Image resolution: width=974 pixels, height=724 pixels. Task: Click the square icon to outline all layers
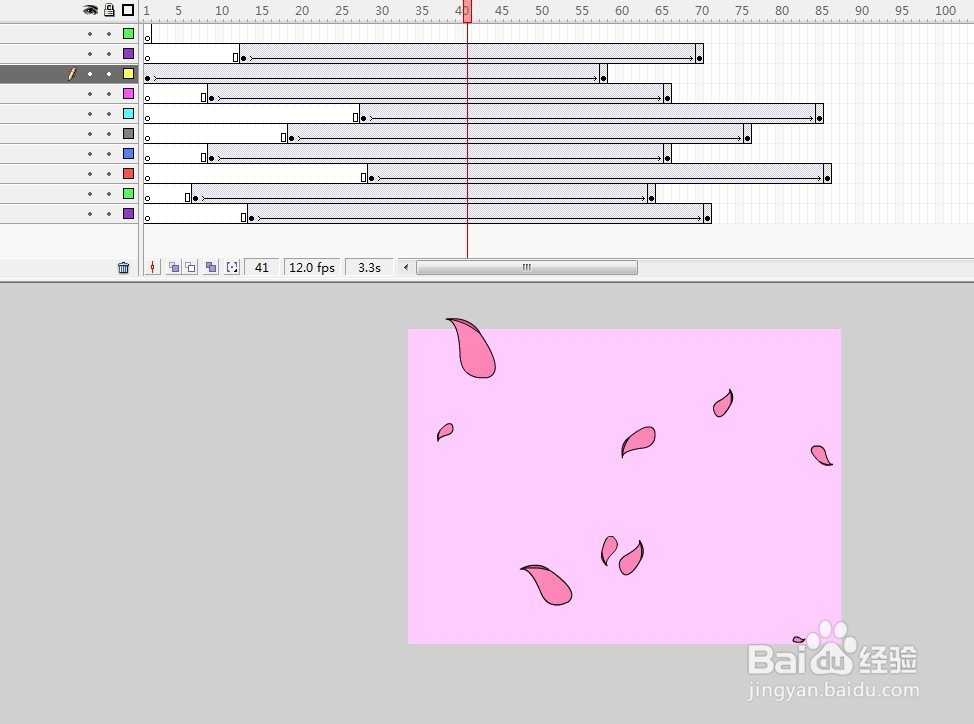(x=128, y=10)
